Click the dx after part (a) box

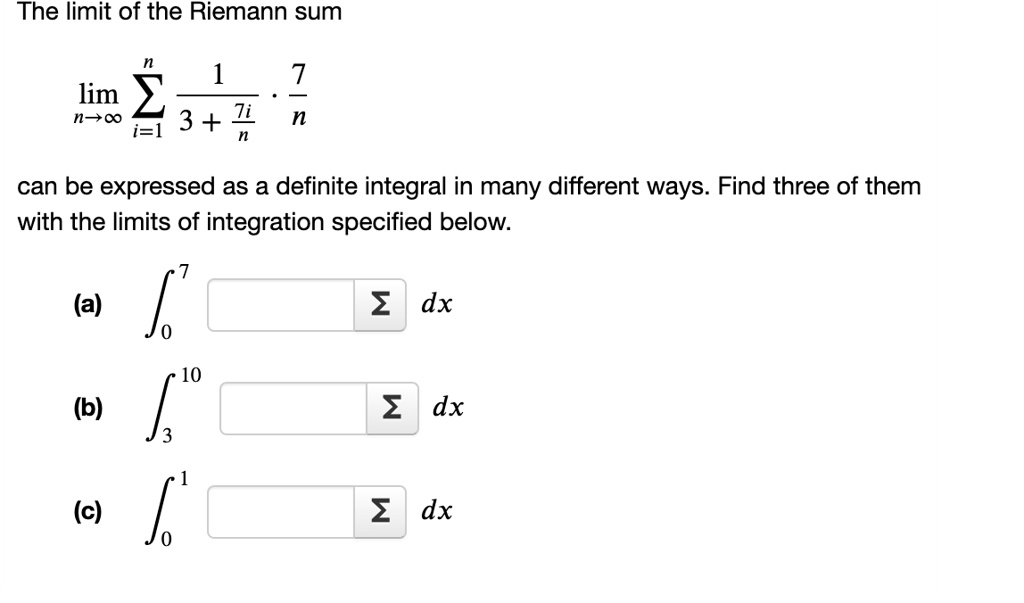click(x=437, y=304)
